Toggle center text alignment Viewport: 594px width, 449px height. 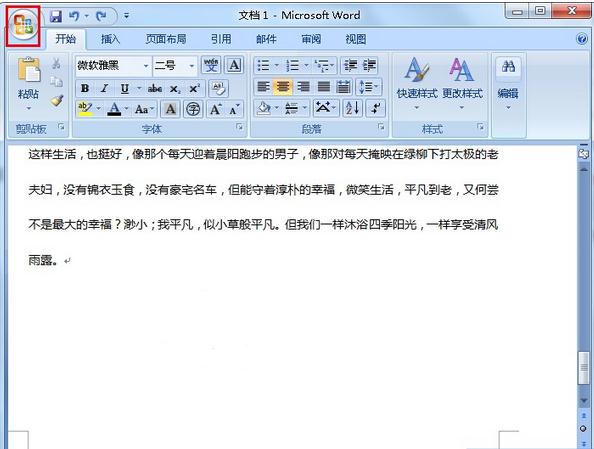[283, 87]
